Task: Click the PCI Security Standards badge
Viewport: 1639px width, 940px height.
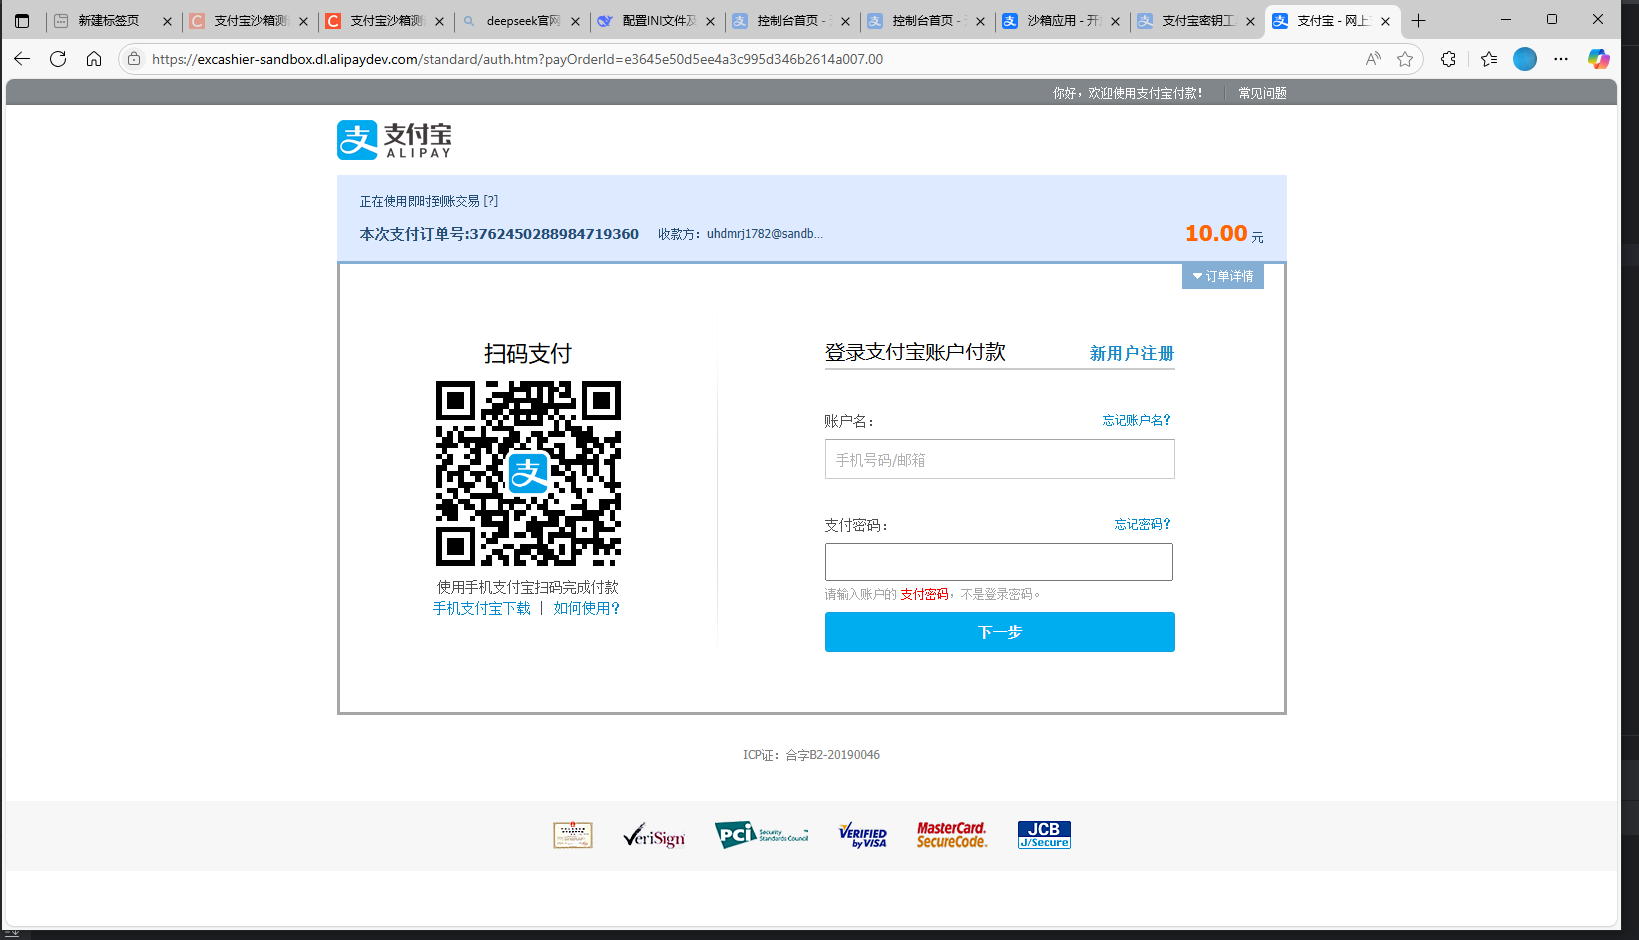Action: click(x=762, y=834)
